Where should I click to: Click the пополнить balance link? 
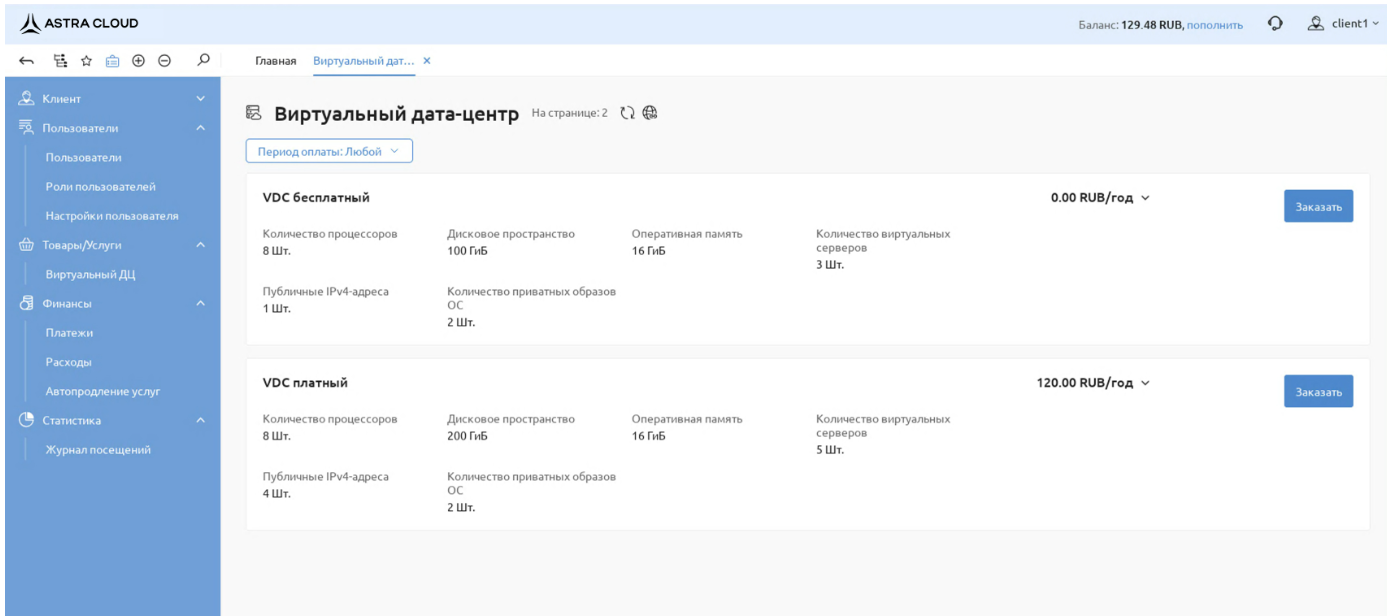[1214, 25]
